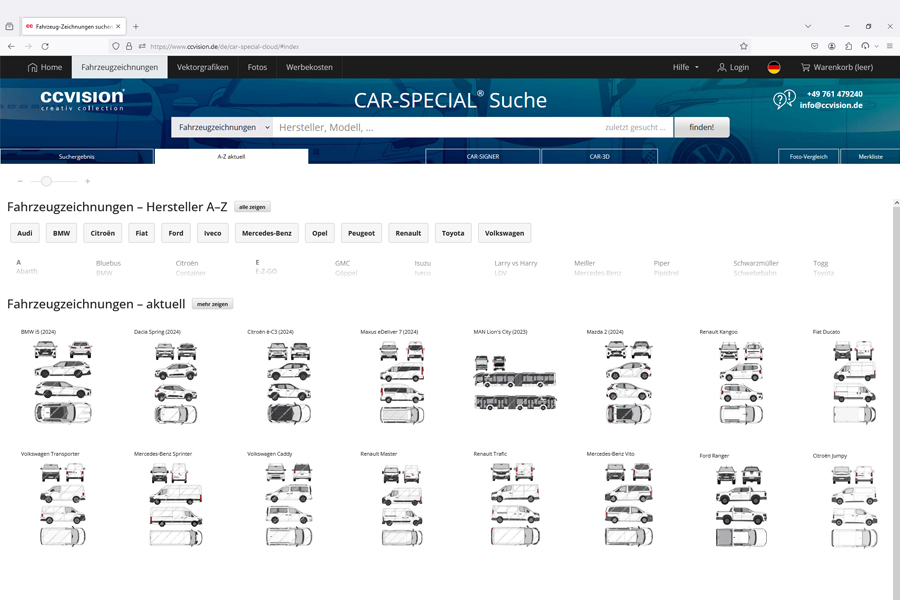
Task: Open the list all tabs dropdown
Action: (808, 26)
